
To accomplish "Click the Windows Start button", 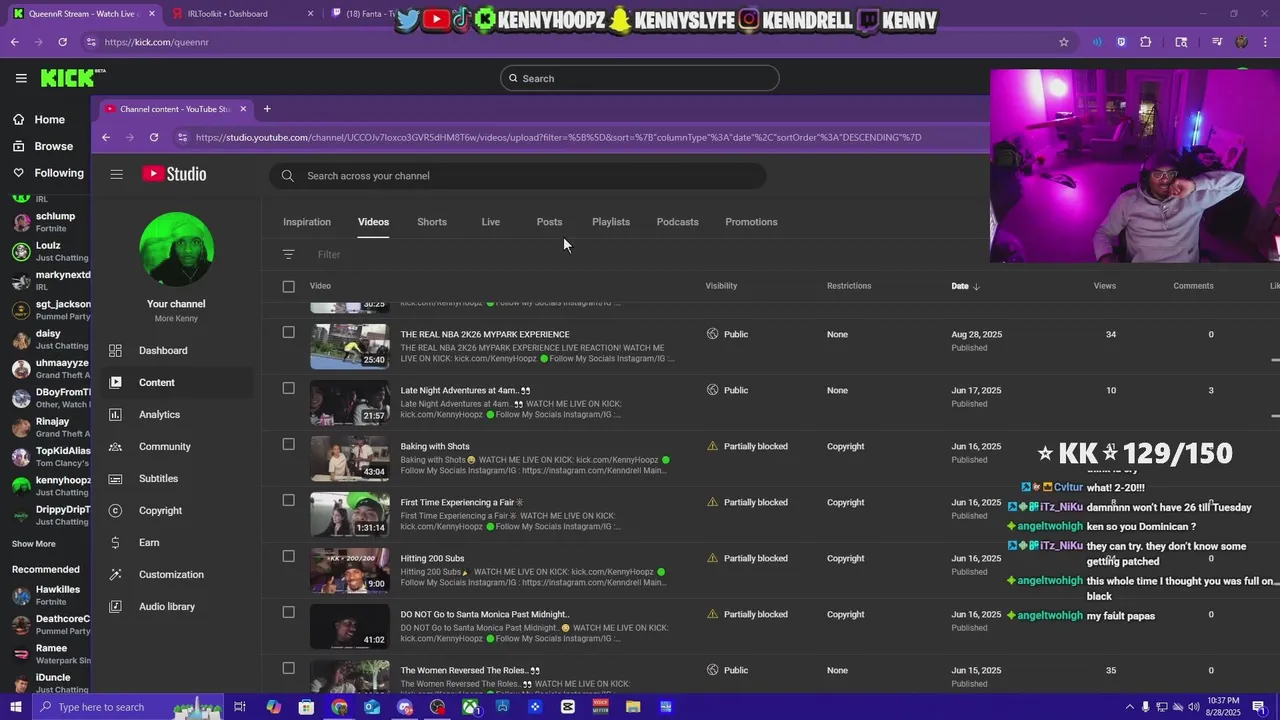I will [x=15, y=707].
